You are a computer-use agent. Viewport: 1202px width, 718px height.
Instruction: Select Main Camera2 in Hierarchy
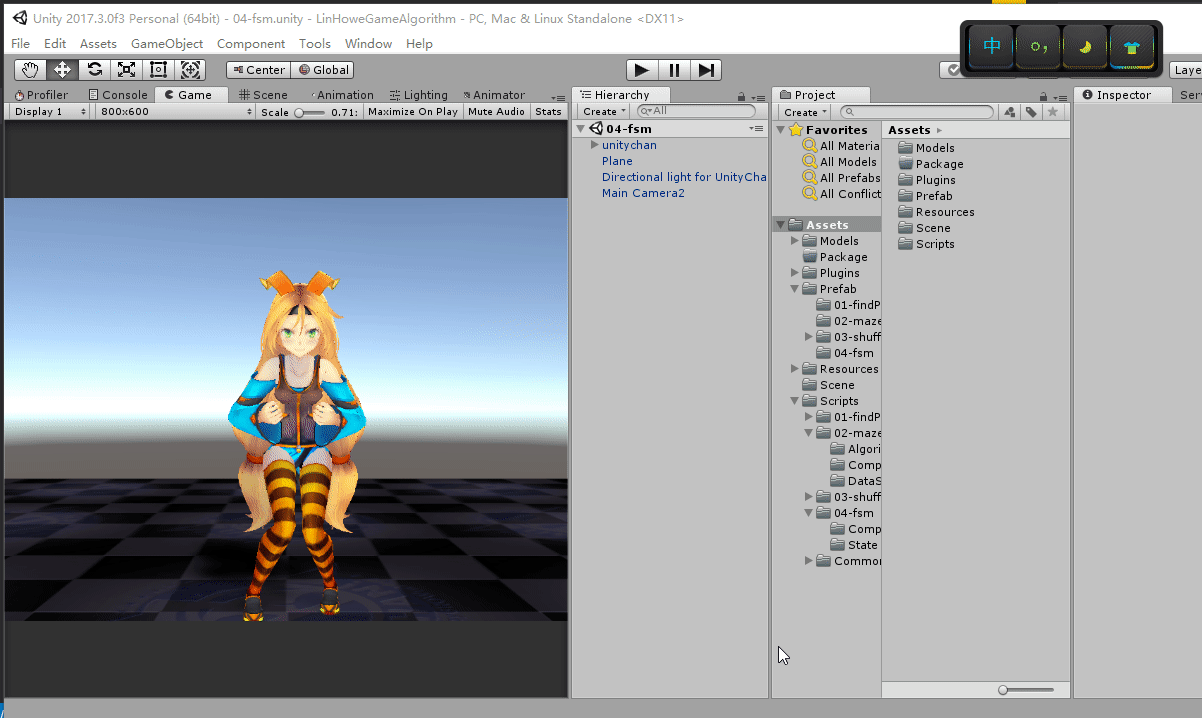click(643, 193)
